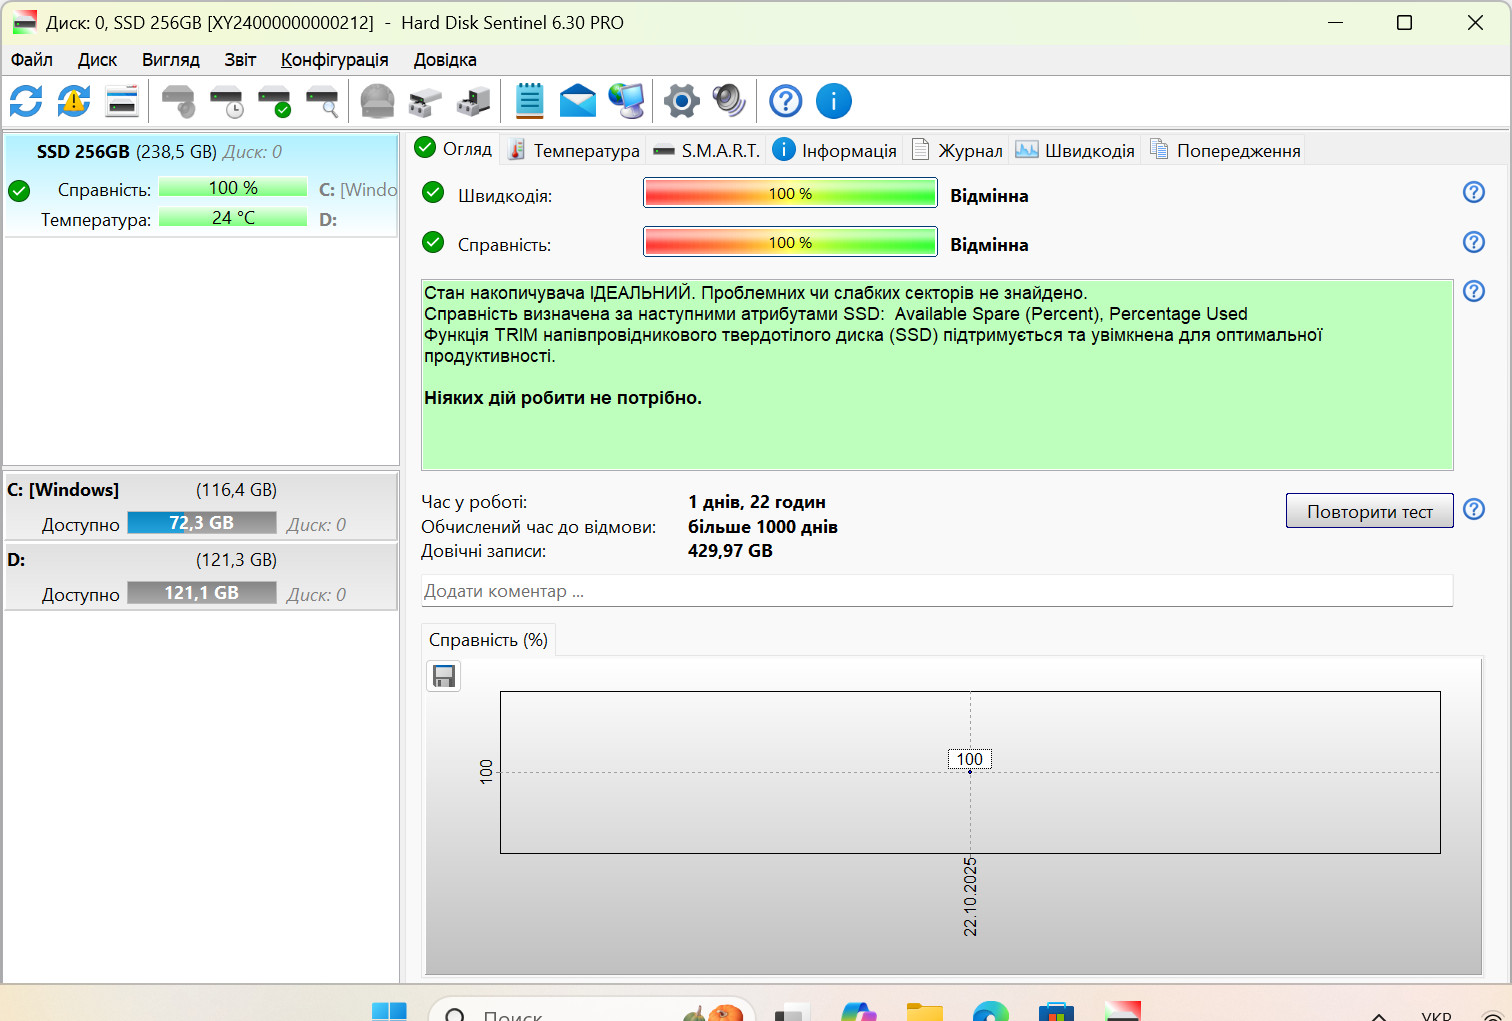Click the 100 data point label on chart
The width and height of the screenshot is (1512, 1021).
coord(969,759)
